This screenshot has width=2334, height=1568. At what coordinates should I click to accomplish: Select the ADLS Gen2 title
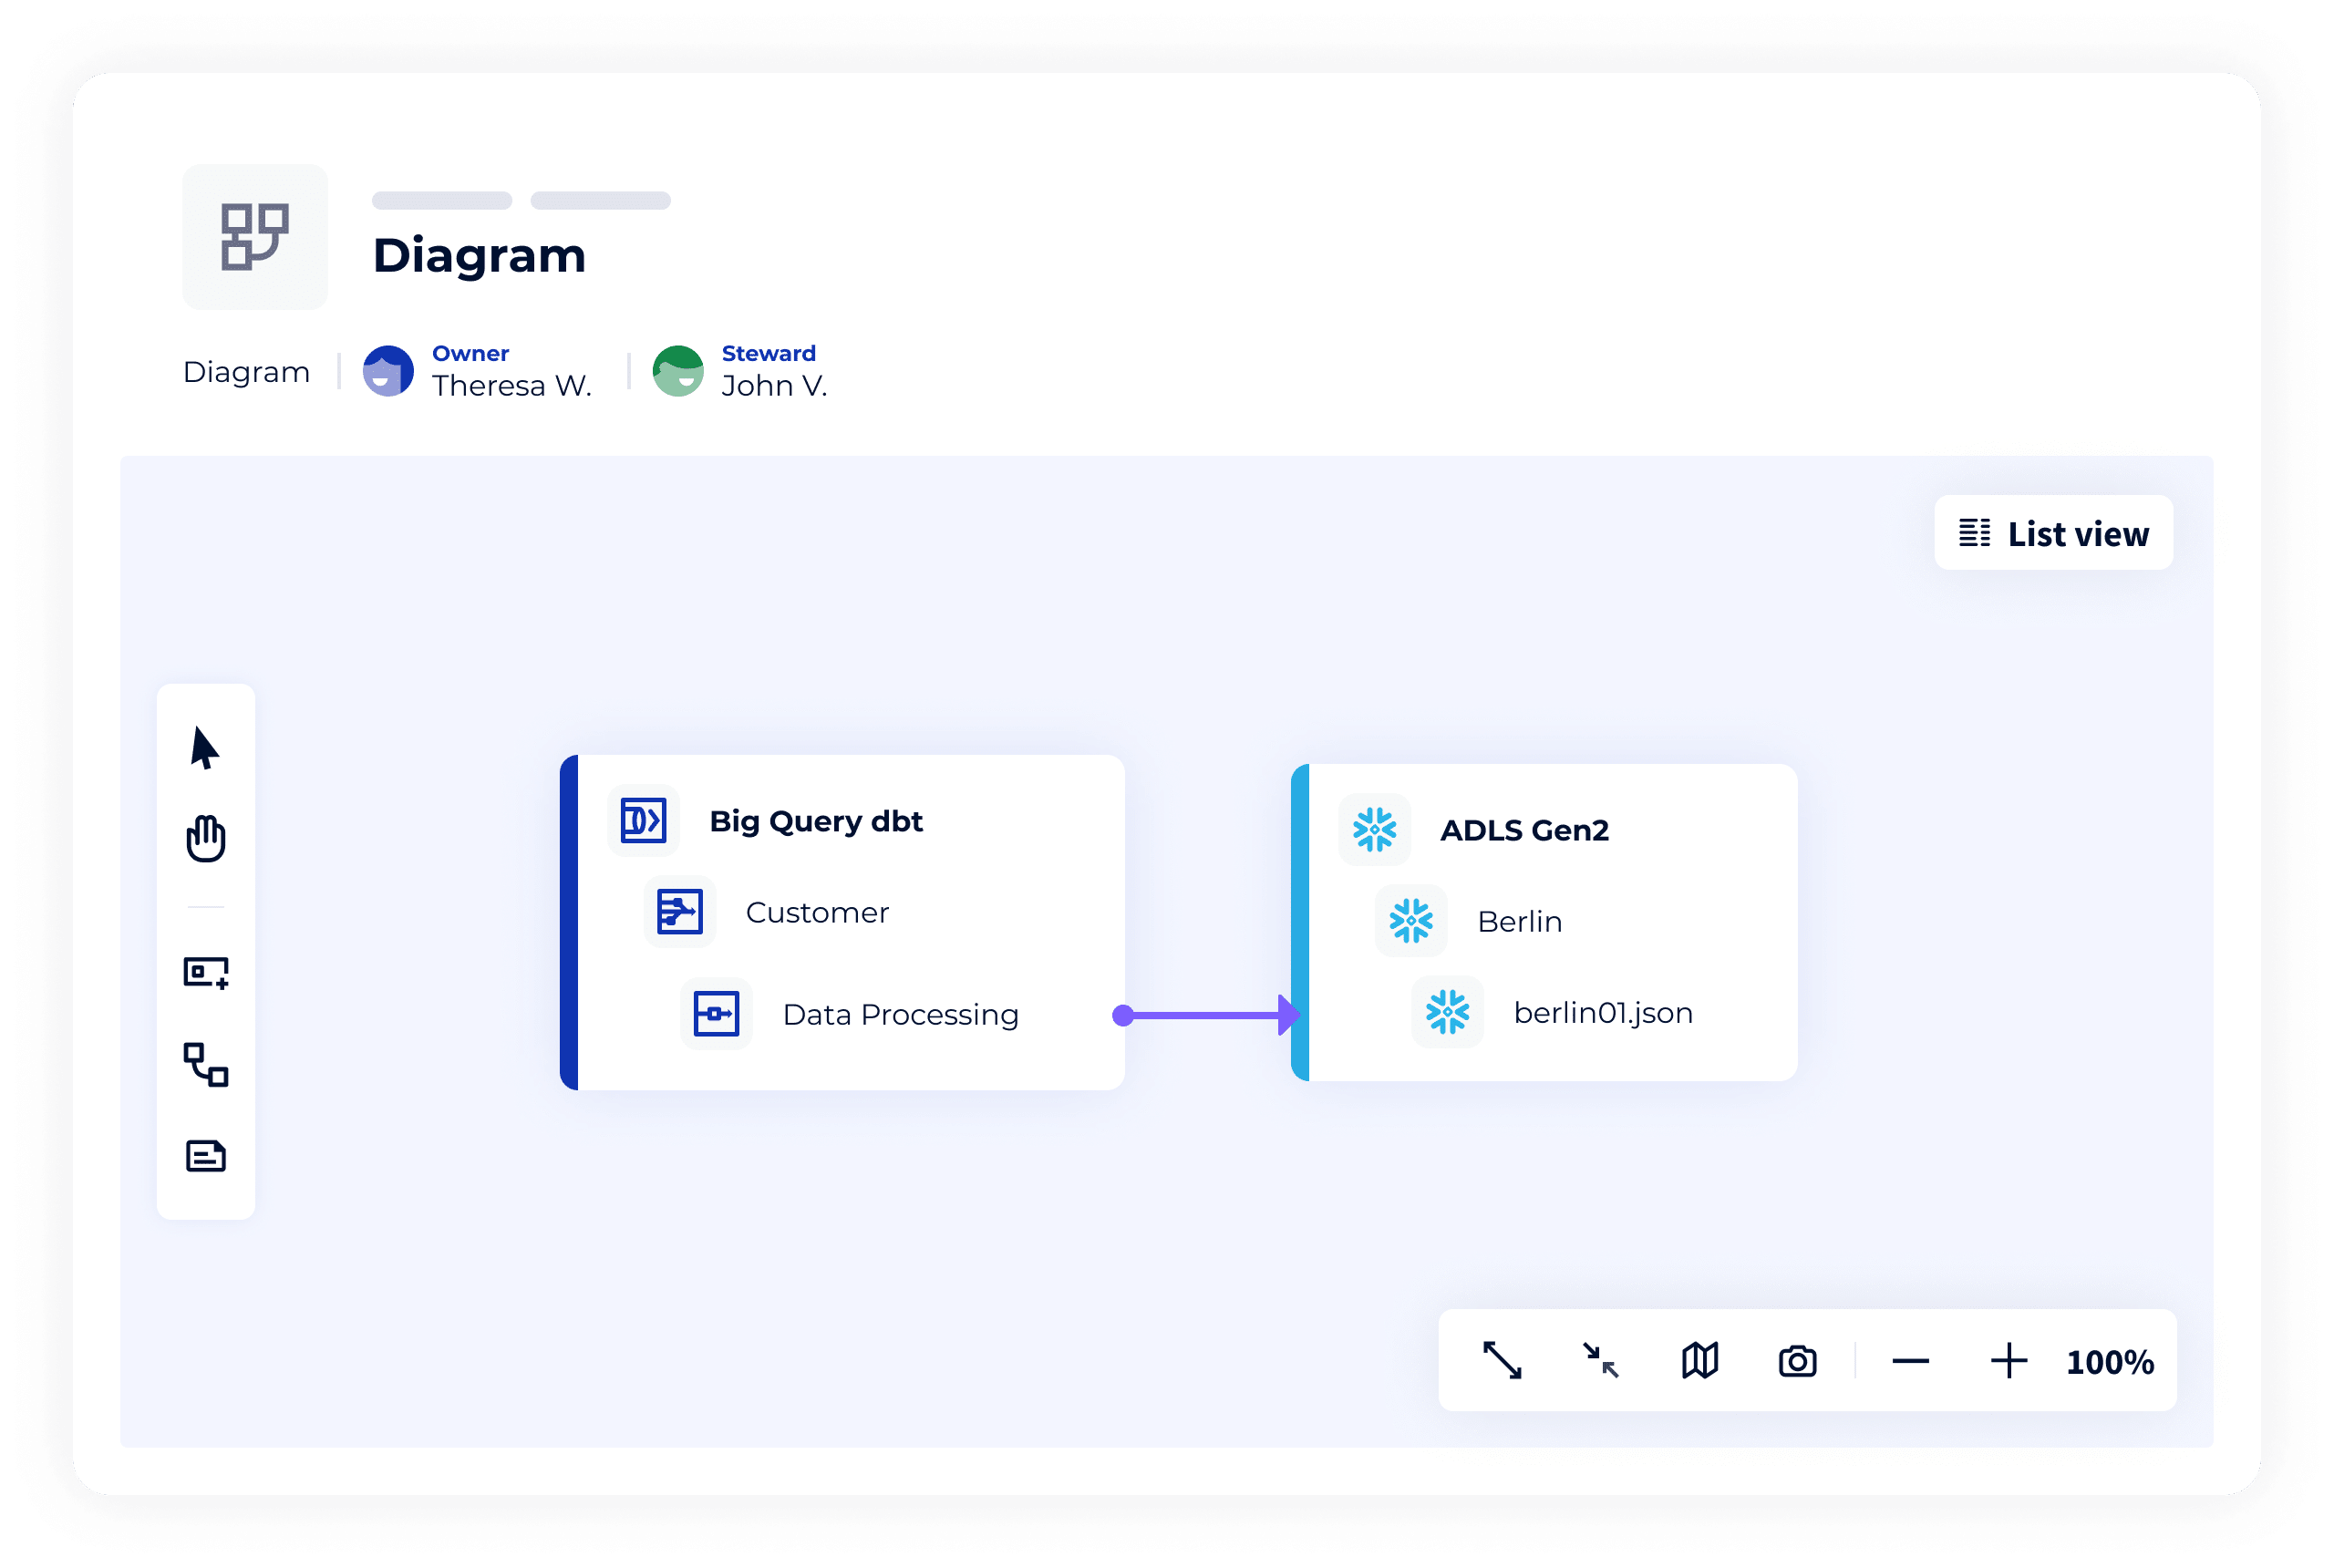(1524, 830)
